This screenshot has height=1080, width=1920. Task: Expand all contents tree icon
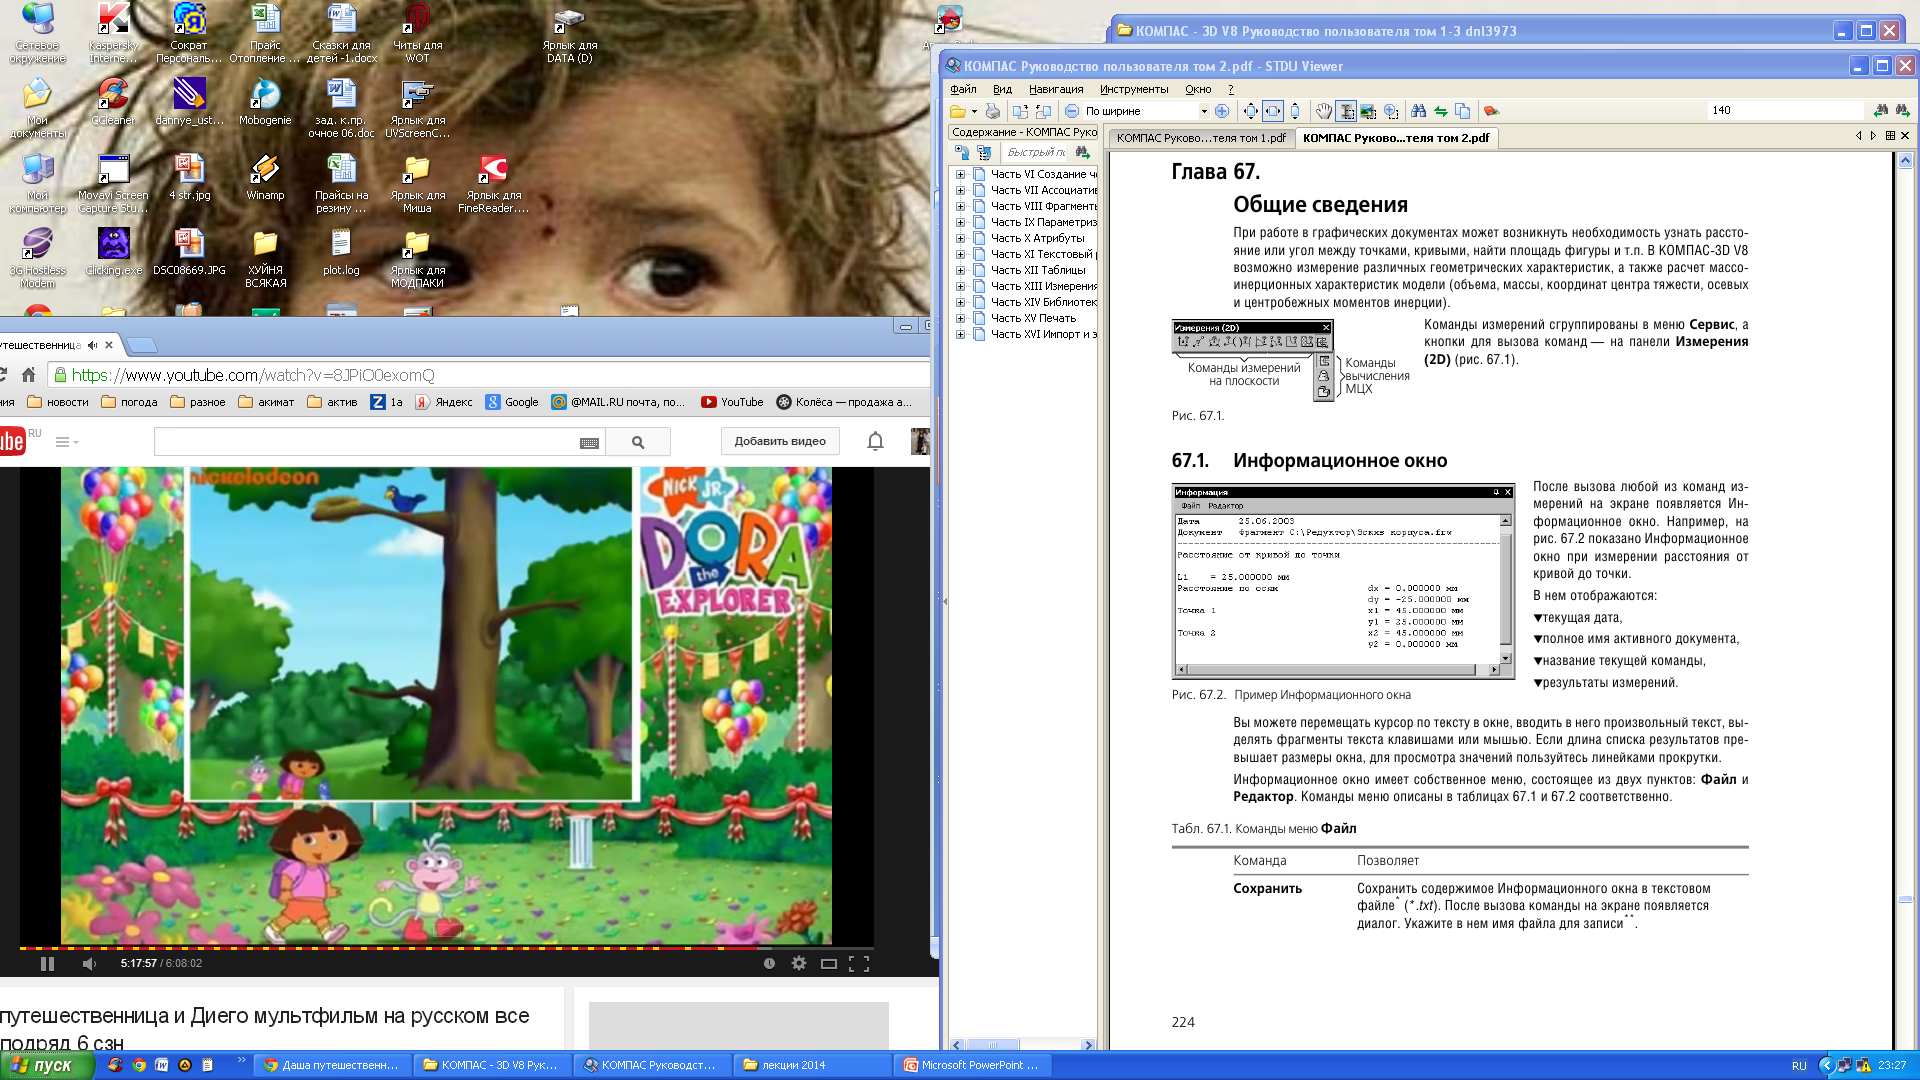(x=962, y=152)
